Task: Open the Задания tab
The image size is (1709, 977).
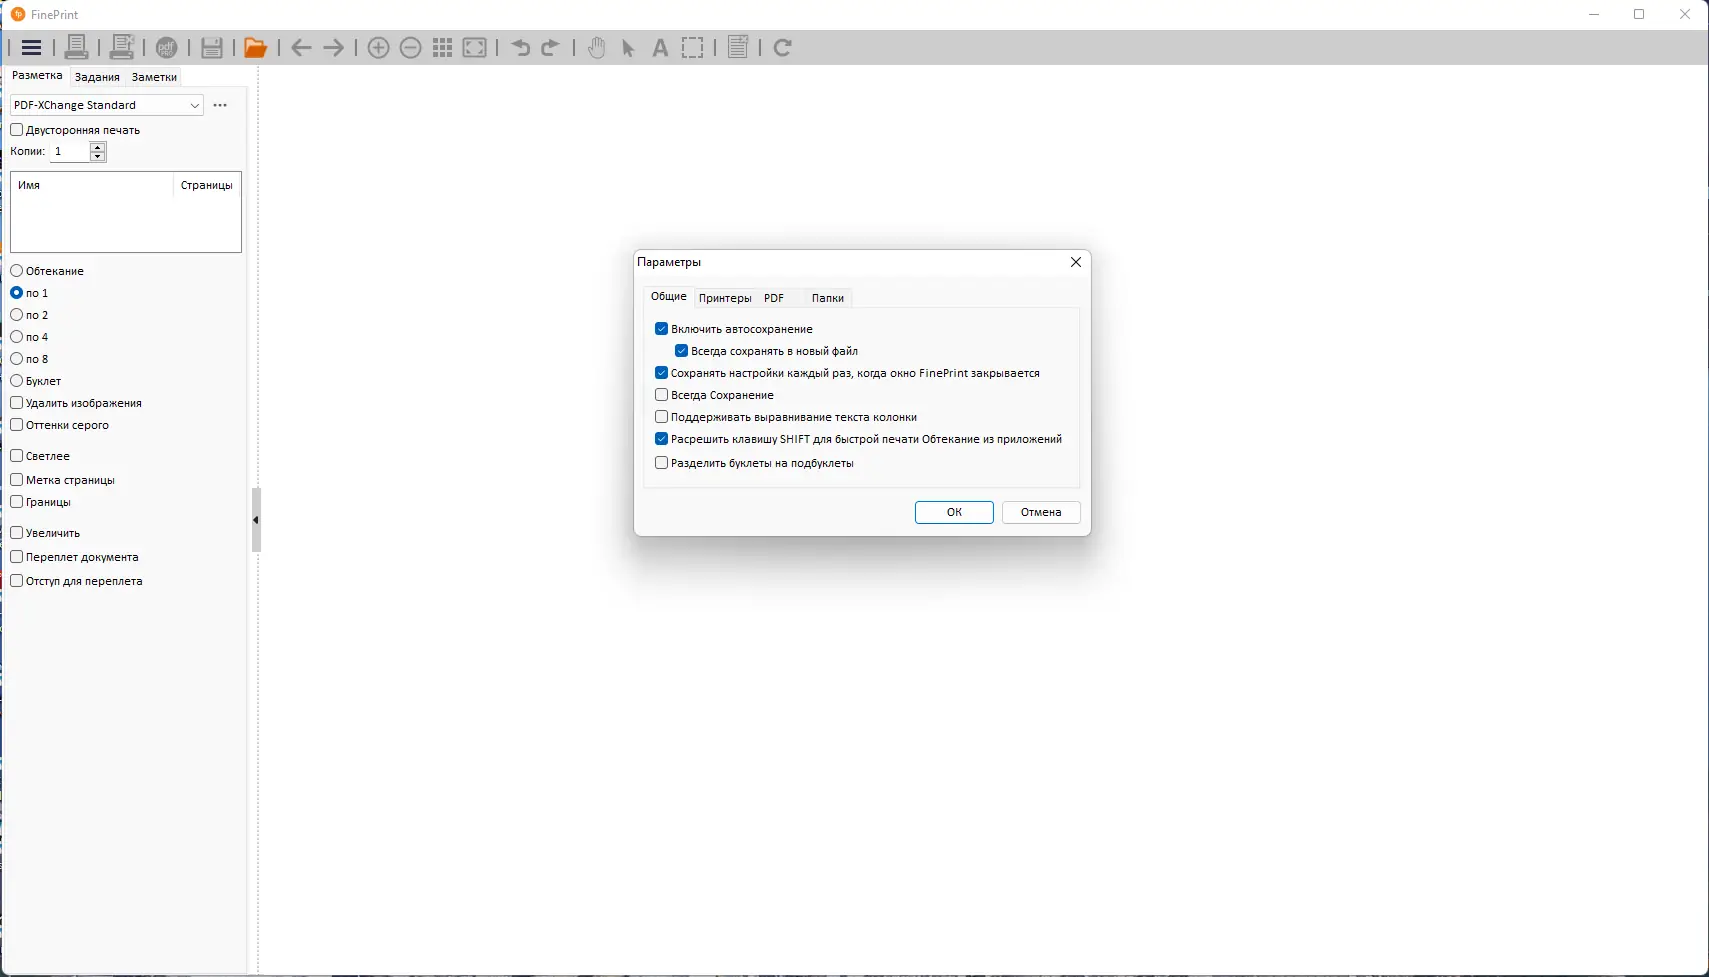Action: click(x=96, y=76)
